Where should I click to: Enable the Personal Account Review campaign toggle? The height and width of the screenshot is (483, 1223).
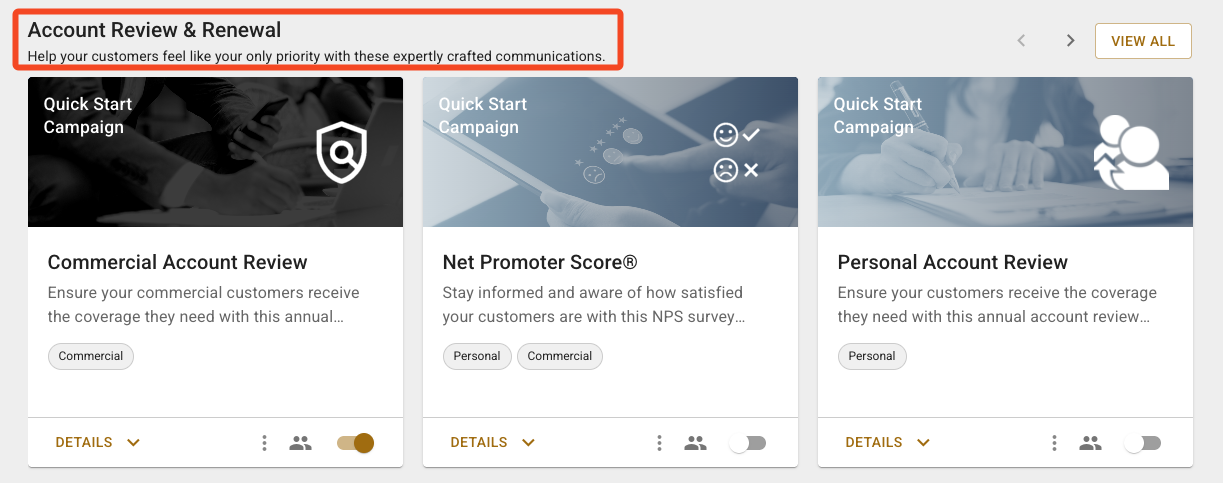[x=1143, y=443]
